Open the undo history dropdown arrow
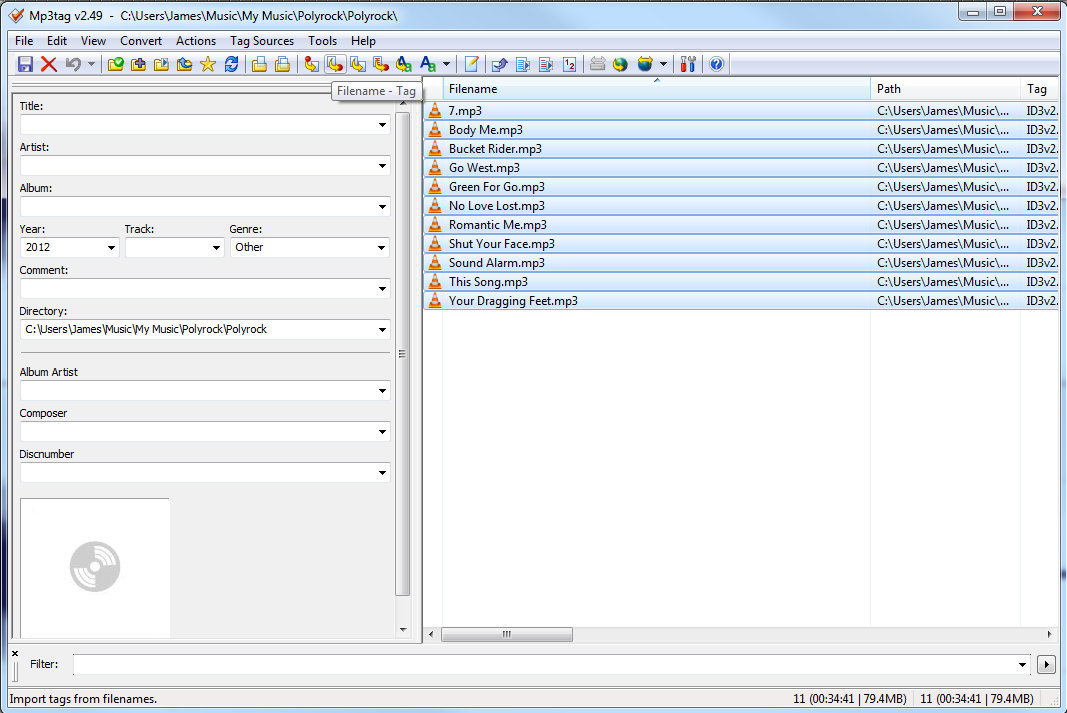This screenshot has height=713, width=1067. pyautogui.click(x=91, y=64)
